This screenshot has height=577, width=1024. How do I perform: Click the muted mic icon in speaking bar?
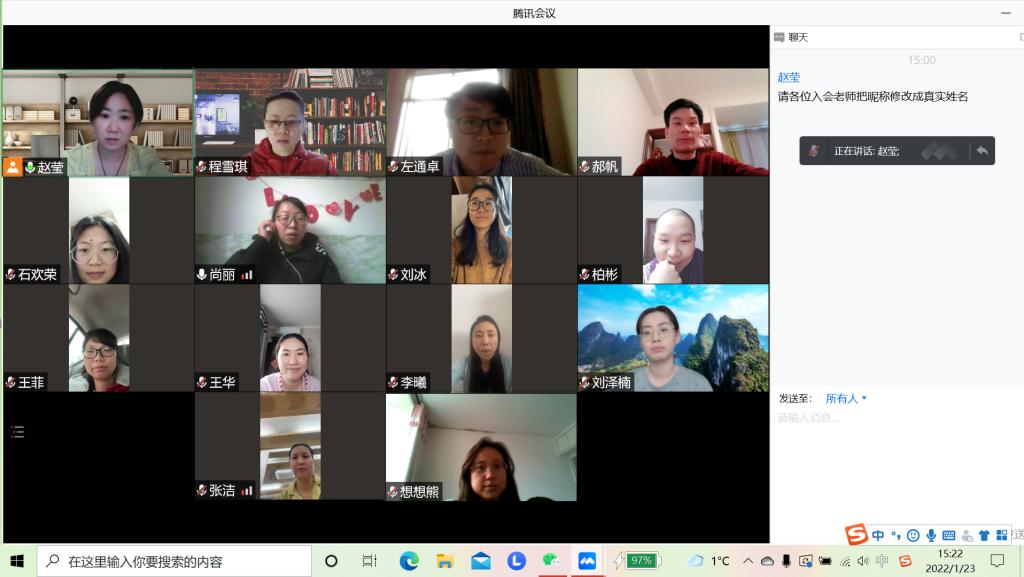pos(815,151)
